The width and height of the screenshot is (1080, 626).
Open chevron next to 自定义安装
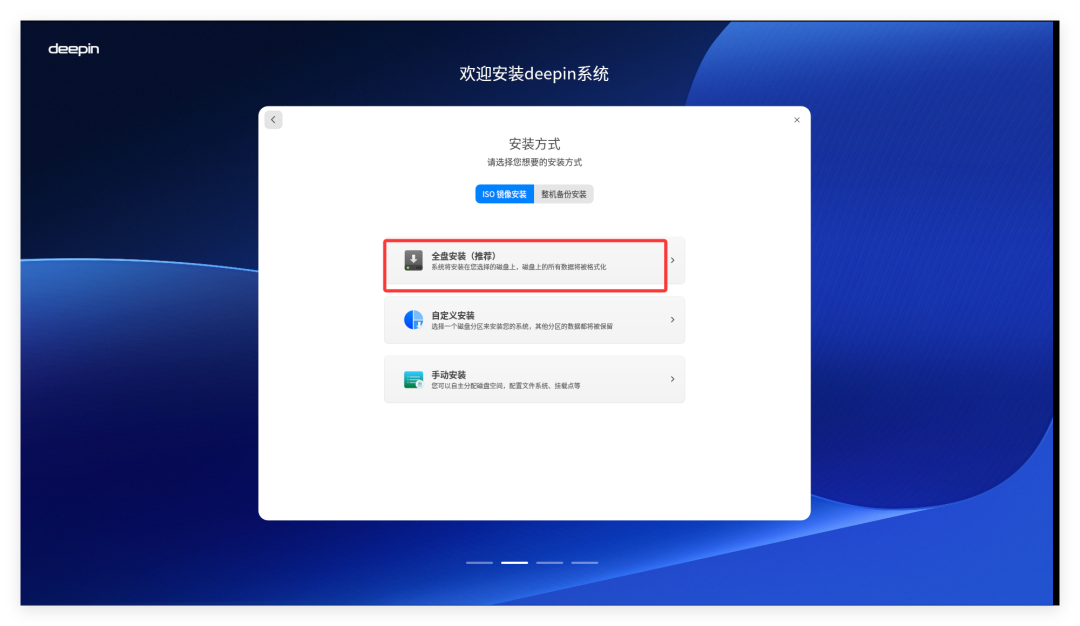click(x=672, y=320)
